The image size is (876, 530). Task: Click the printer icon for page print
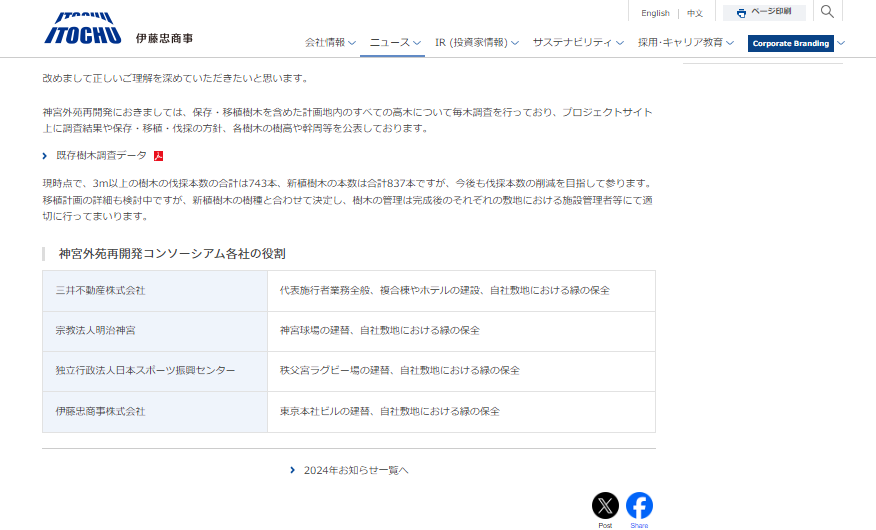tap(741, 13)
